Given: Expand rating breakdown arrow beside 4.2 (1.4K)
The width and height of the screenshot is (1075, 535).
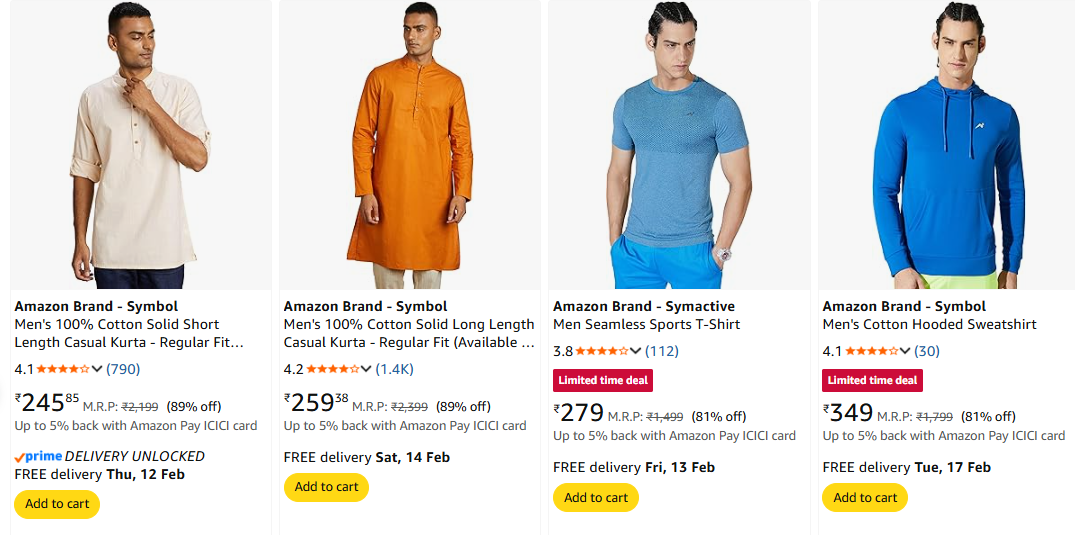Looking at the screenshot, I should tap(367, 369).
